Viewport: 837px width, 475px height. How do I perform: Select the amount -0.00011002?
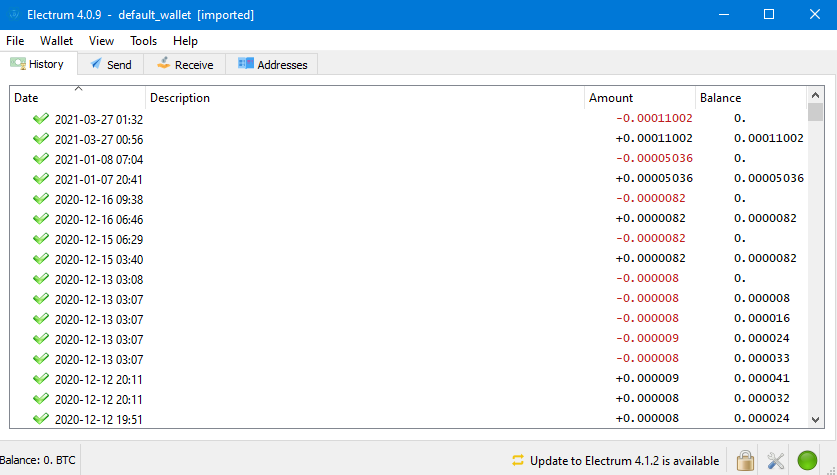point(654,118)
